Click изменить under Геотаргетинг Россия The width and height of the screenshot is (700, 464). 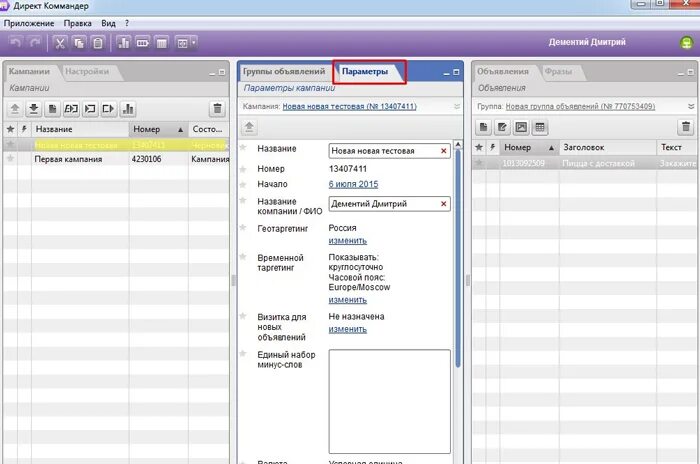[348, 241]
